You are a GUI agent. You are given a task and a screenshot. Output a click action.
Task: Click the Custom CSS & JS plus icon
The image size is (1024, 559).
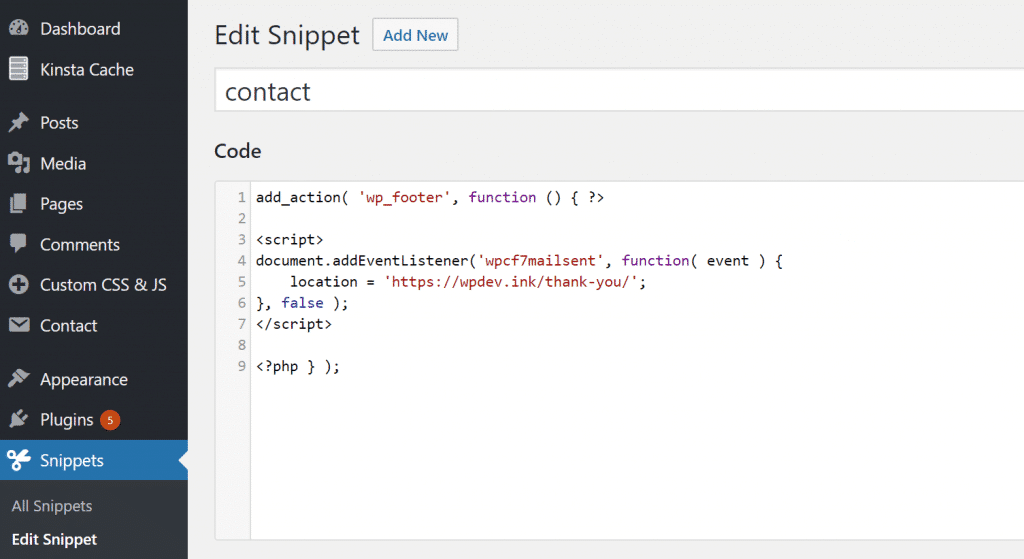tap(18, 285)
